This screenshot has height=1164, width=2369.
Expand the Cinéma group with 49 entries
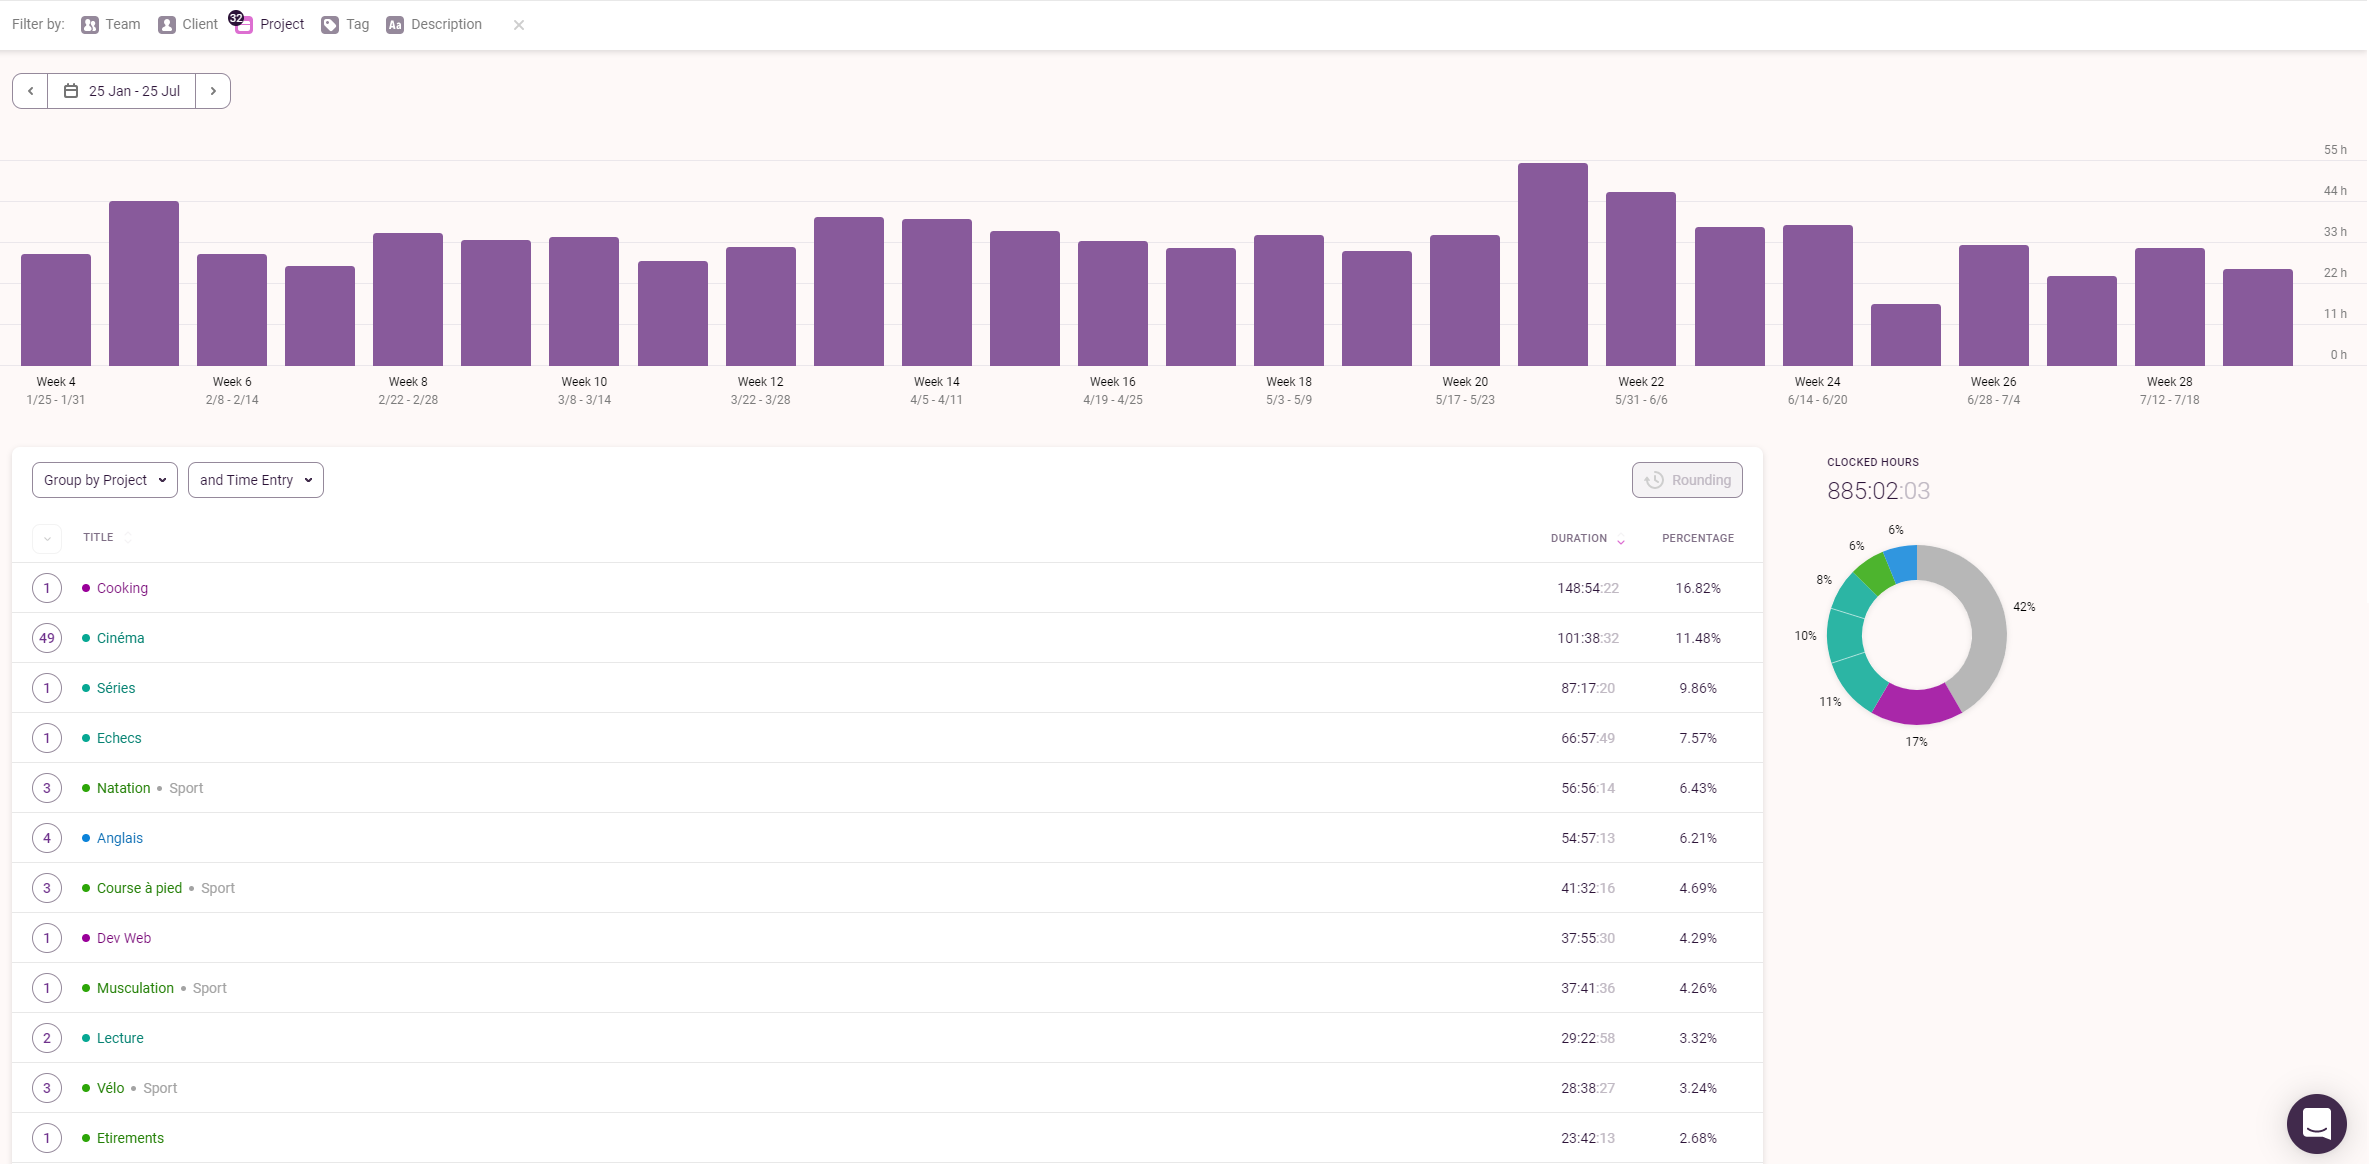click(47, 638)
